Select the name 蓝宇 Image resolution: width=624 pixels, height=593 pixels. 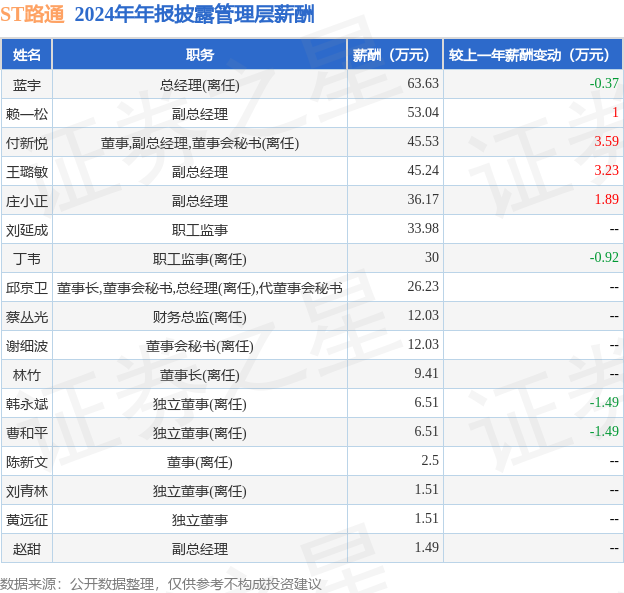tap(27, 85)
